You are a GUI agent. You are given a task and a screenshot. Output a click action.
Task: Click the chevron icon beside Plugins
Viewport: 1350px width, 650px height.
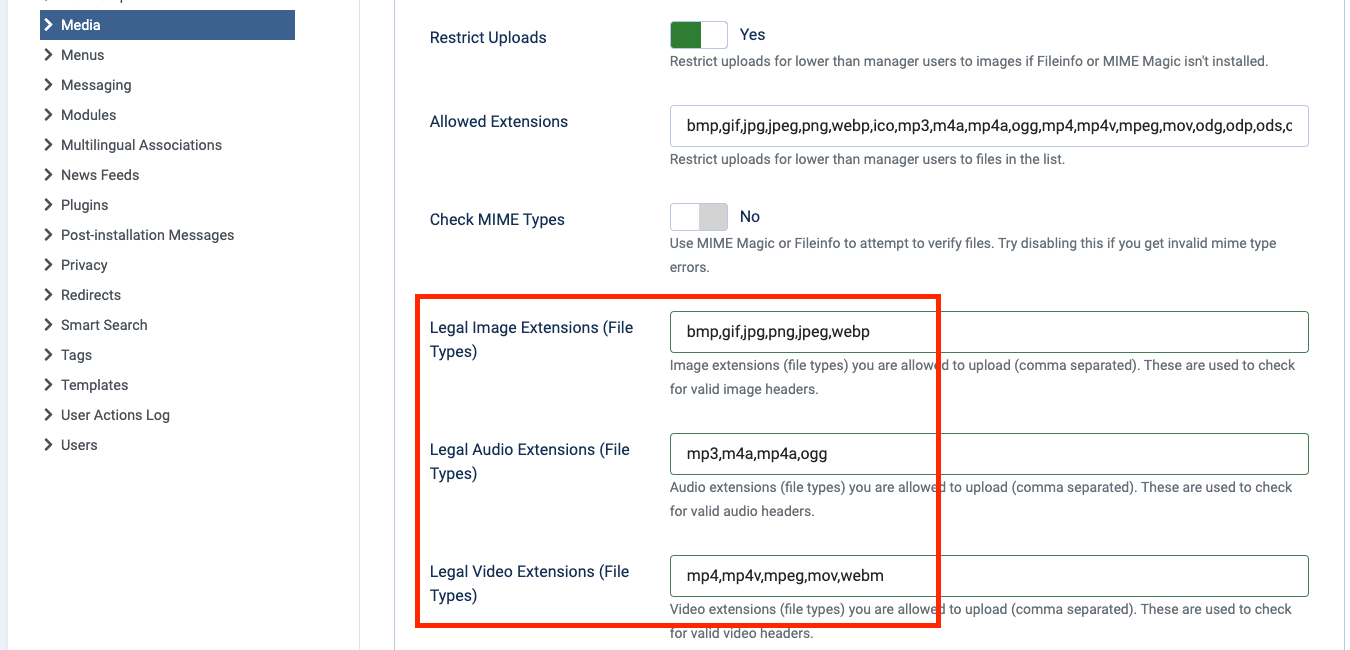(48, 205)
